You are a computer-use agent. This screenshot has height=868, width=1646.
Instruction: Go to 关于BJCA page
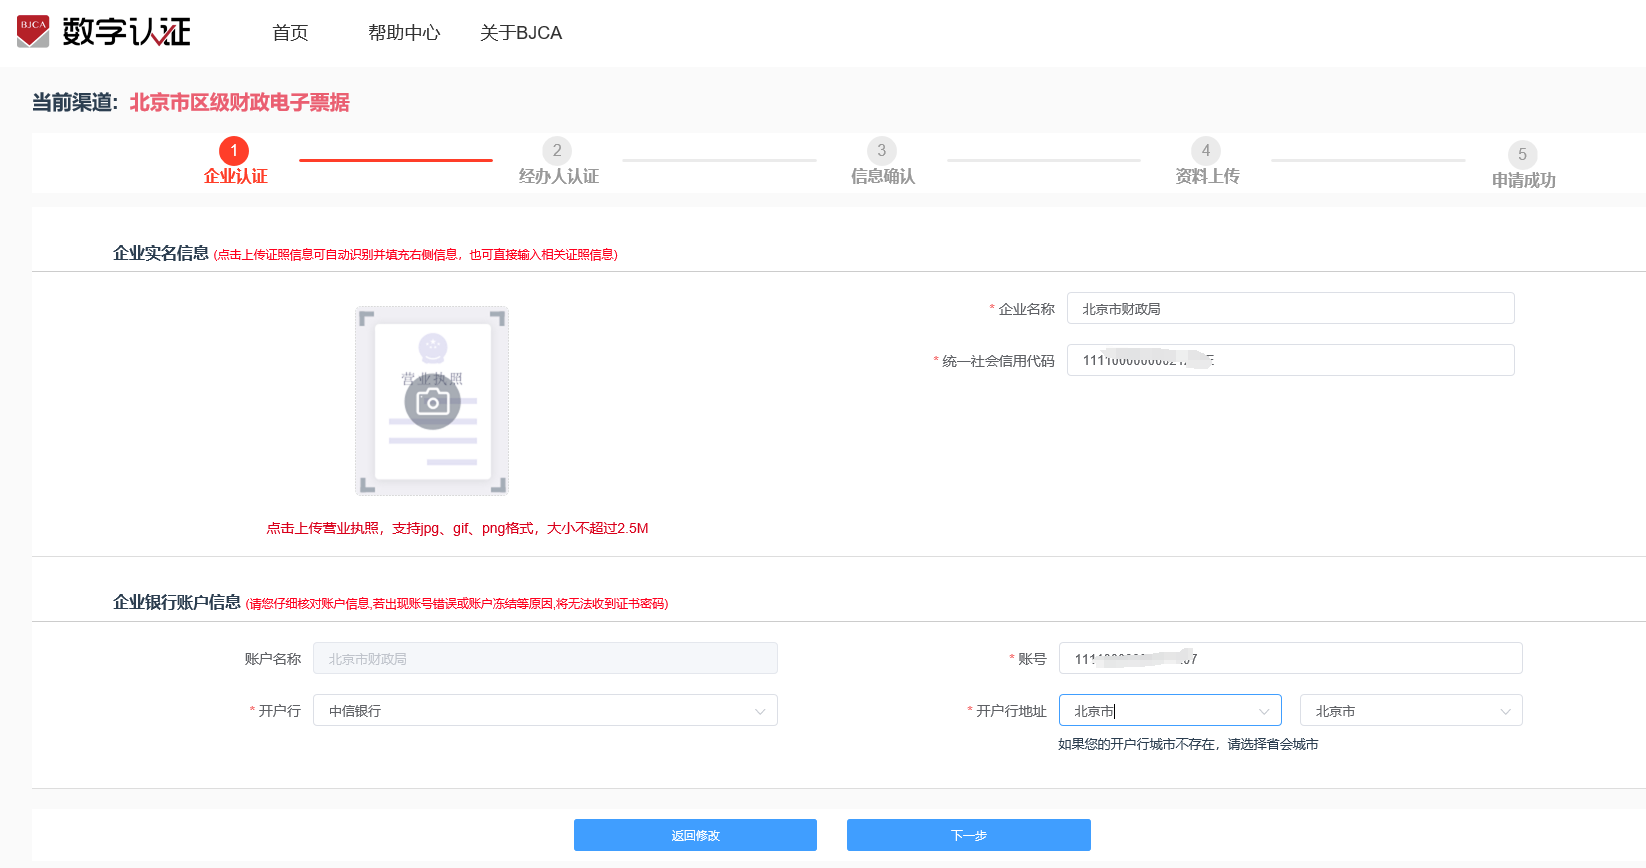point(521,33)
